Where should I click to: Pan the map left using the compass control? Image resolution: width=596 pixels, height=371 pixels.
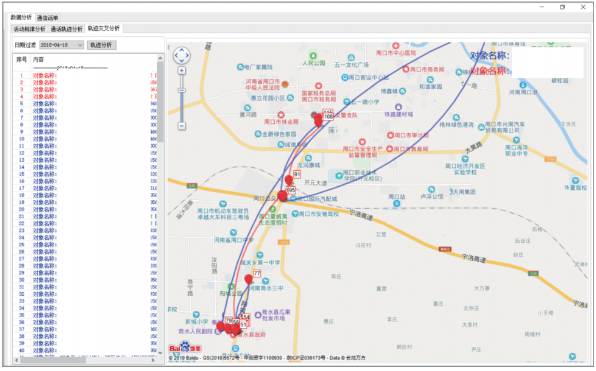click(176, 55)
